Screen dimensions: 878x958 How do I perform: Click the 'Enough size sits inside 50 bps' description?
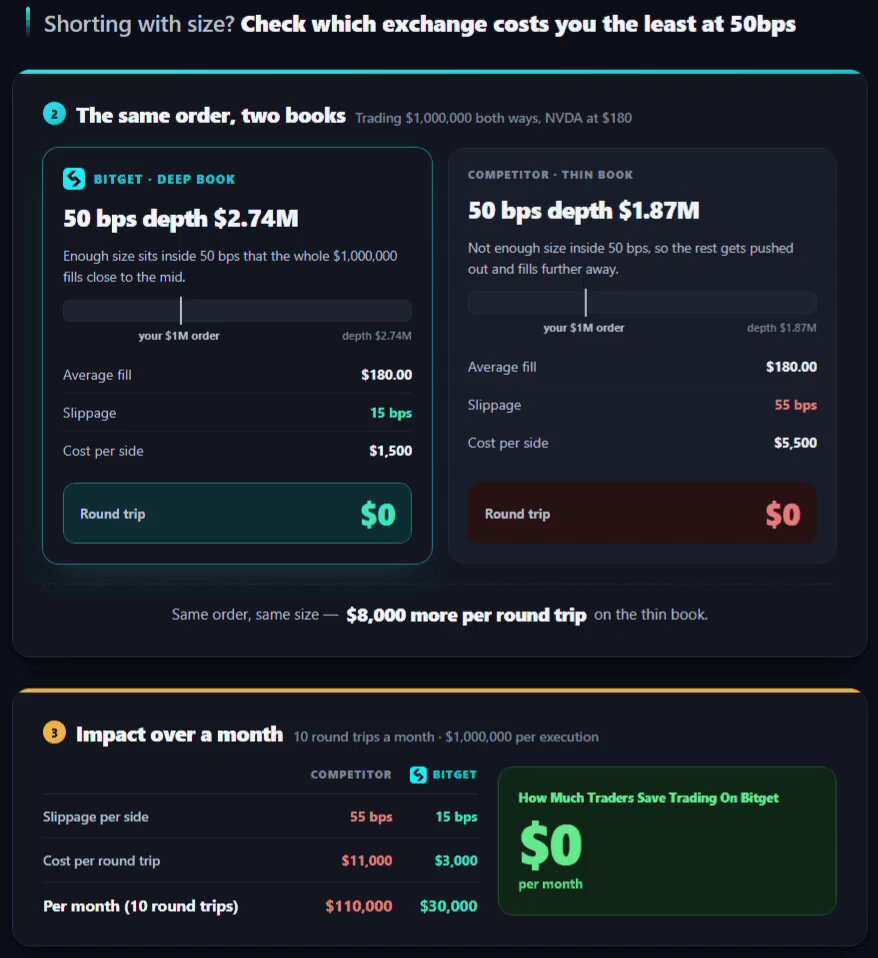tap(230, 266)
